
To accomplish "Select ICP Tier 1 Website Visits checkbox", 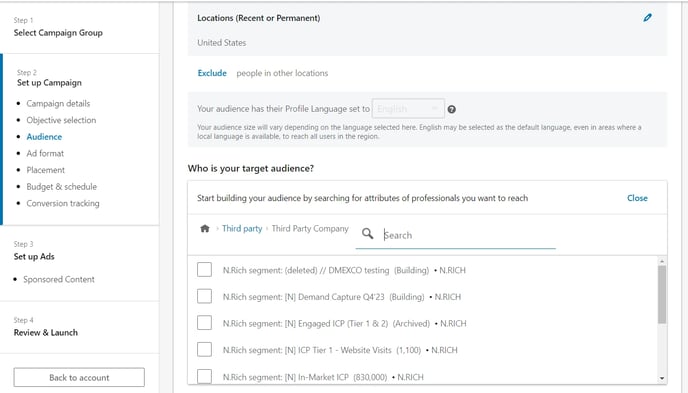I will 204,350.
